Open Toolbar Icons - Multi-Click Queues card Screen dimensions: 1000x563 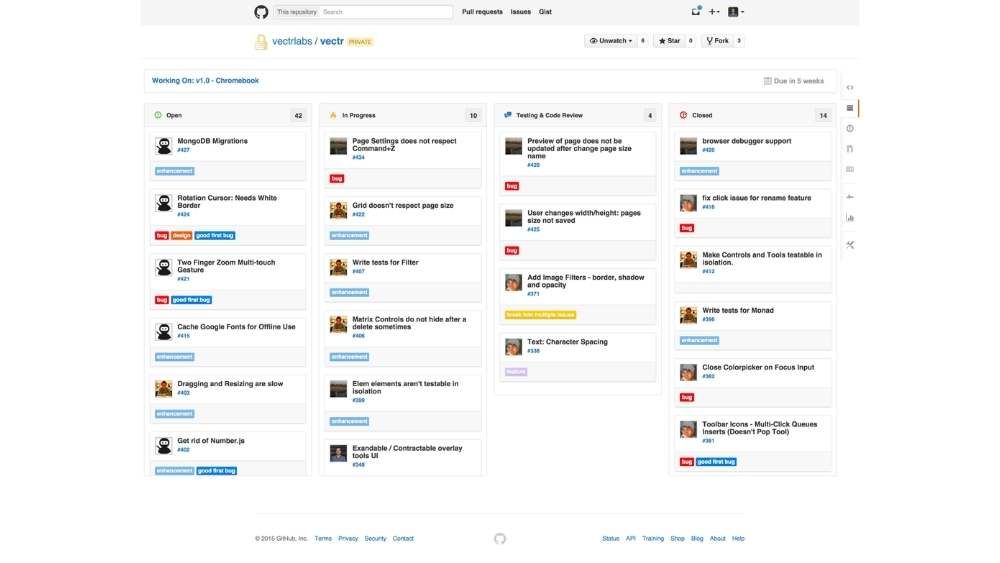coord(760,428)
